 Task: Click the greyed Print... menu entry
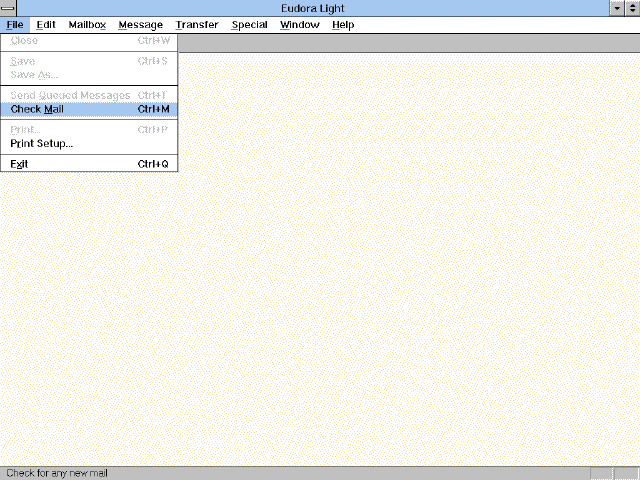pyautogui.click(x=89, y=130)
